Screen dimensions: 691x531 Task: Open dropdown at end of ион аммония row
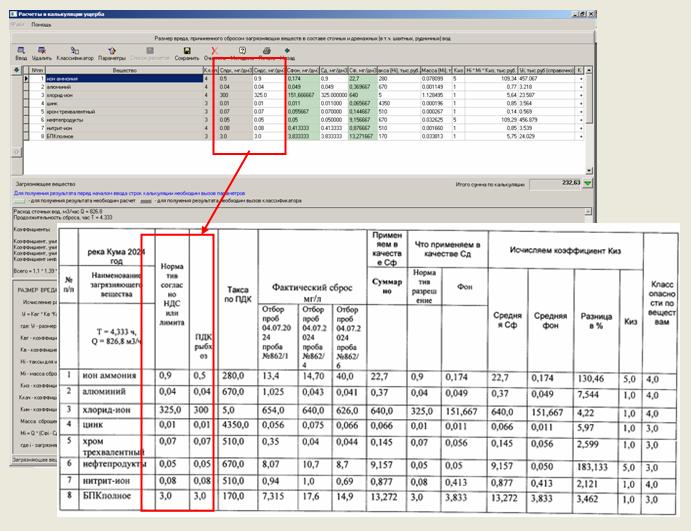[581, 78]
